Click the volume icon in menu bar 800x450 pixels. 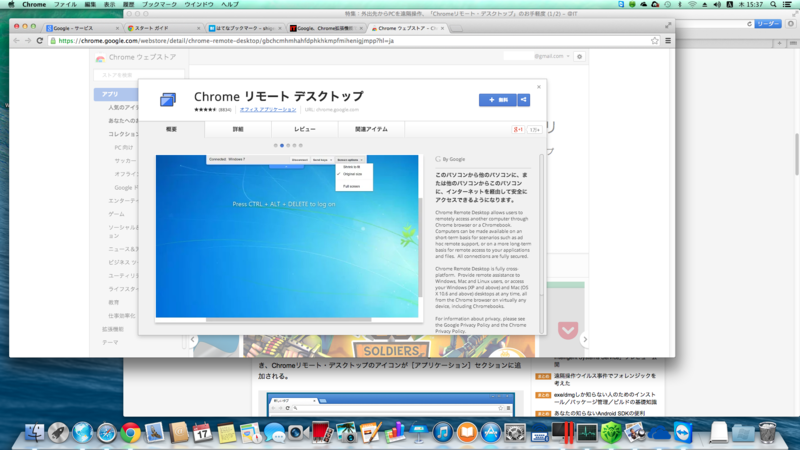point(717,4)
